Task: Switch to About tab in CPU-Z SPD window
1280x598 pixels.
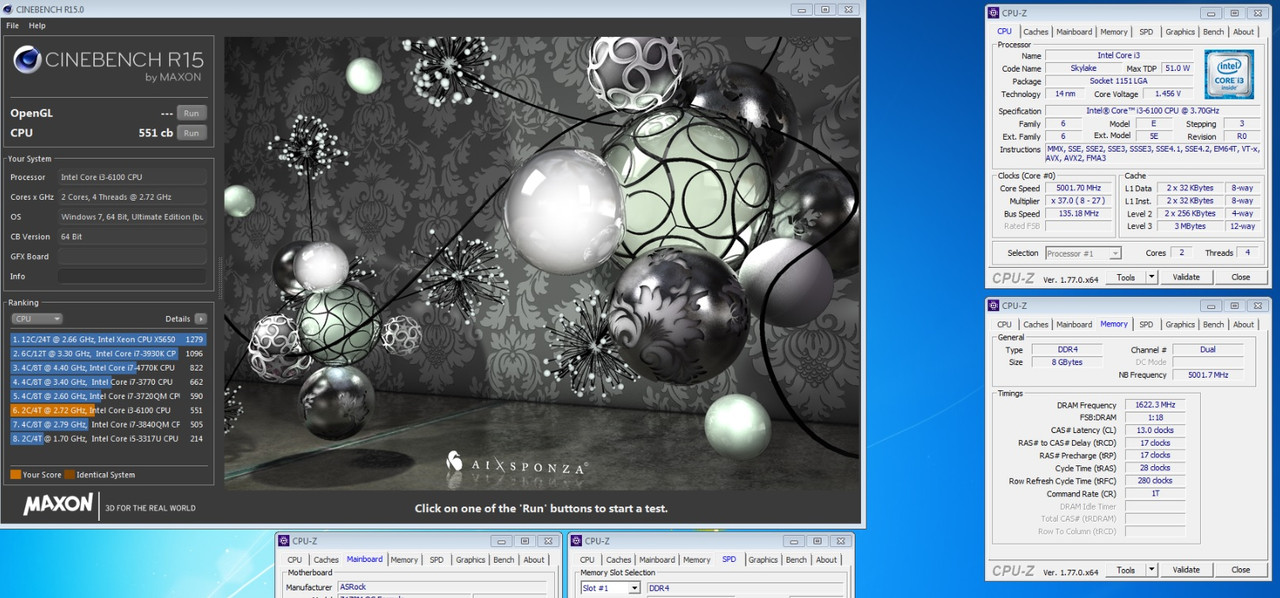Action: [x=826, y=560]
